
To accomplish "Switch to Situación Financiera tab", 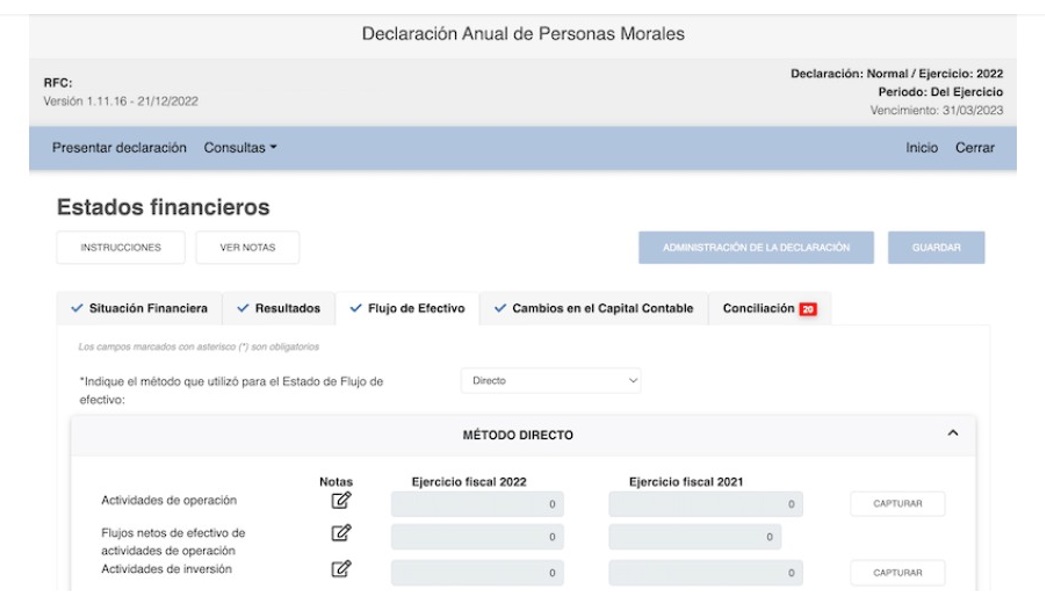I will click(x=140, y=309).
